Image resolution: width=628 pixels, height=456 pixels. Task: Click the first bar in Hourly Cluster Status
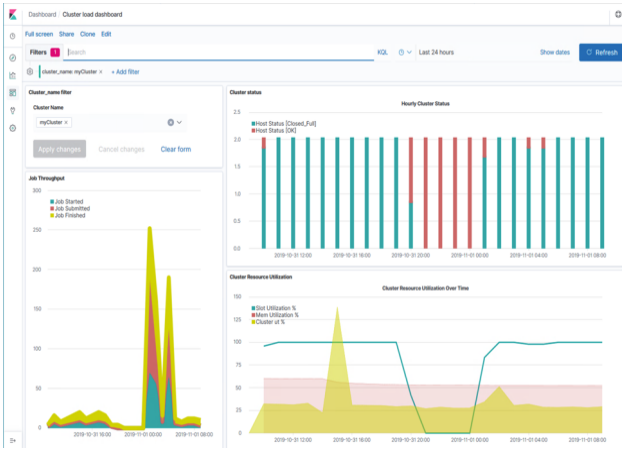(x=264, y=193)
